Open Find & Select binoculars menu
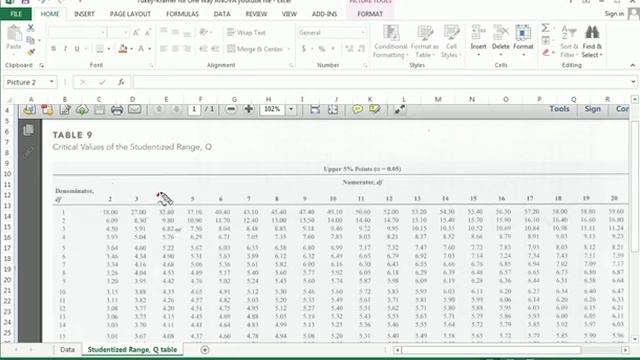 [592, 41]
